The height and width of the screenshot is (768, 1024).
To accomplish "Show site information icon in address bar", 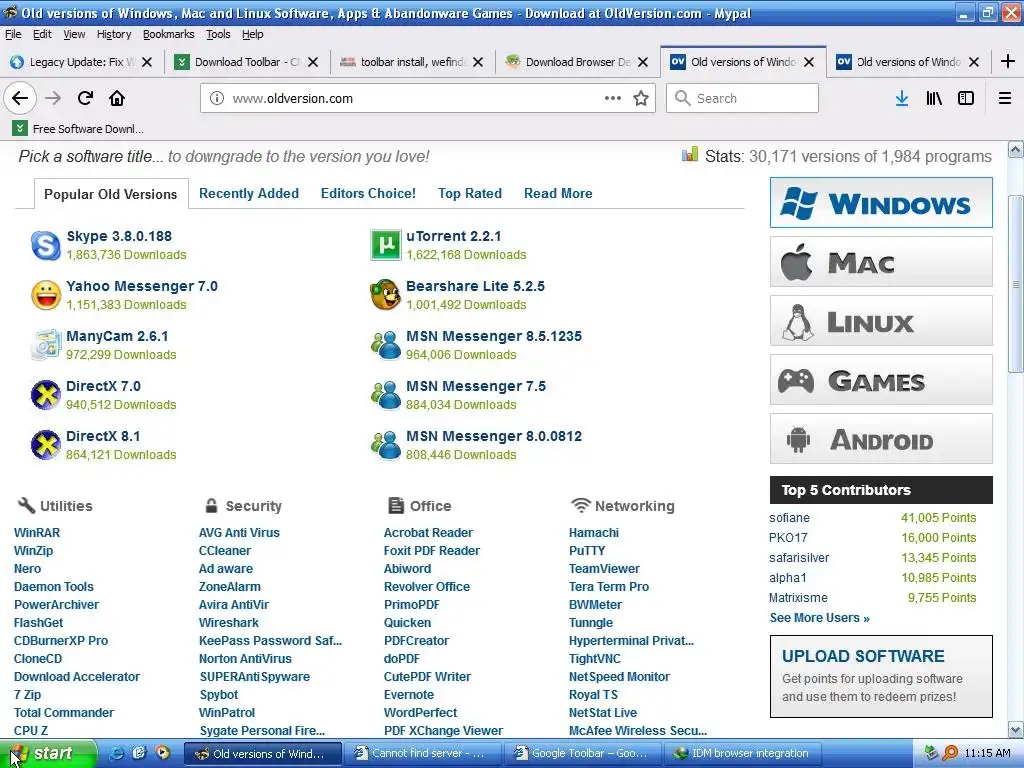I will pyautogui.click(x=217, y=98).
